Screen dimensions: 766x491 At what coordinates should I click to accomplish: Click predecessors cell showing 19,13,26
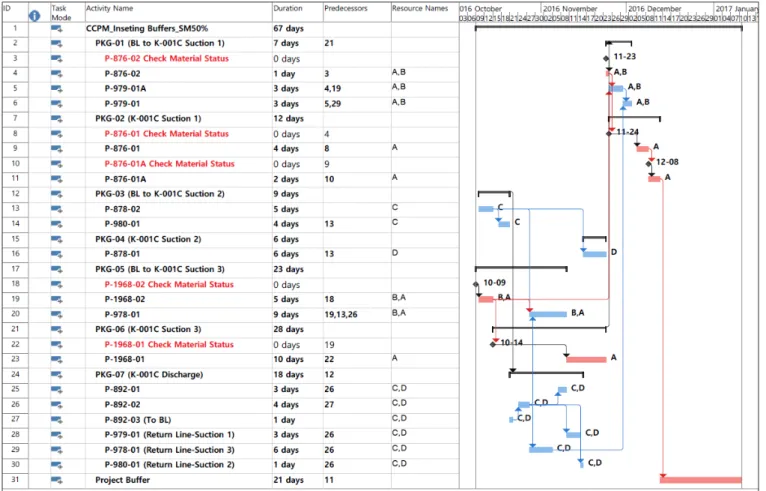click(x=341, y=315)
